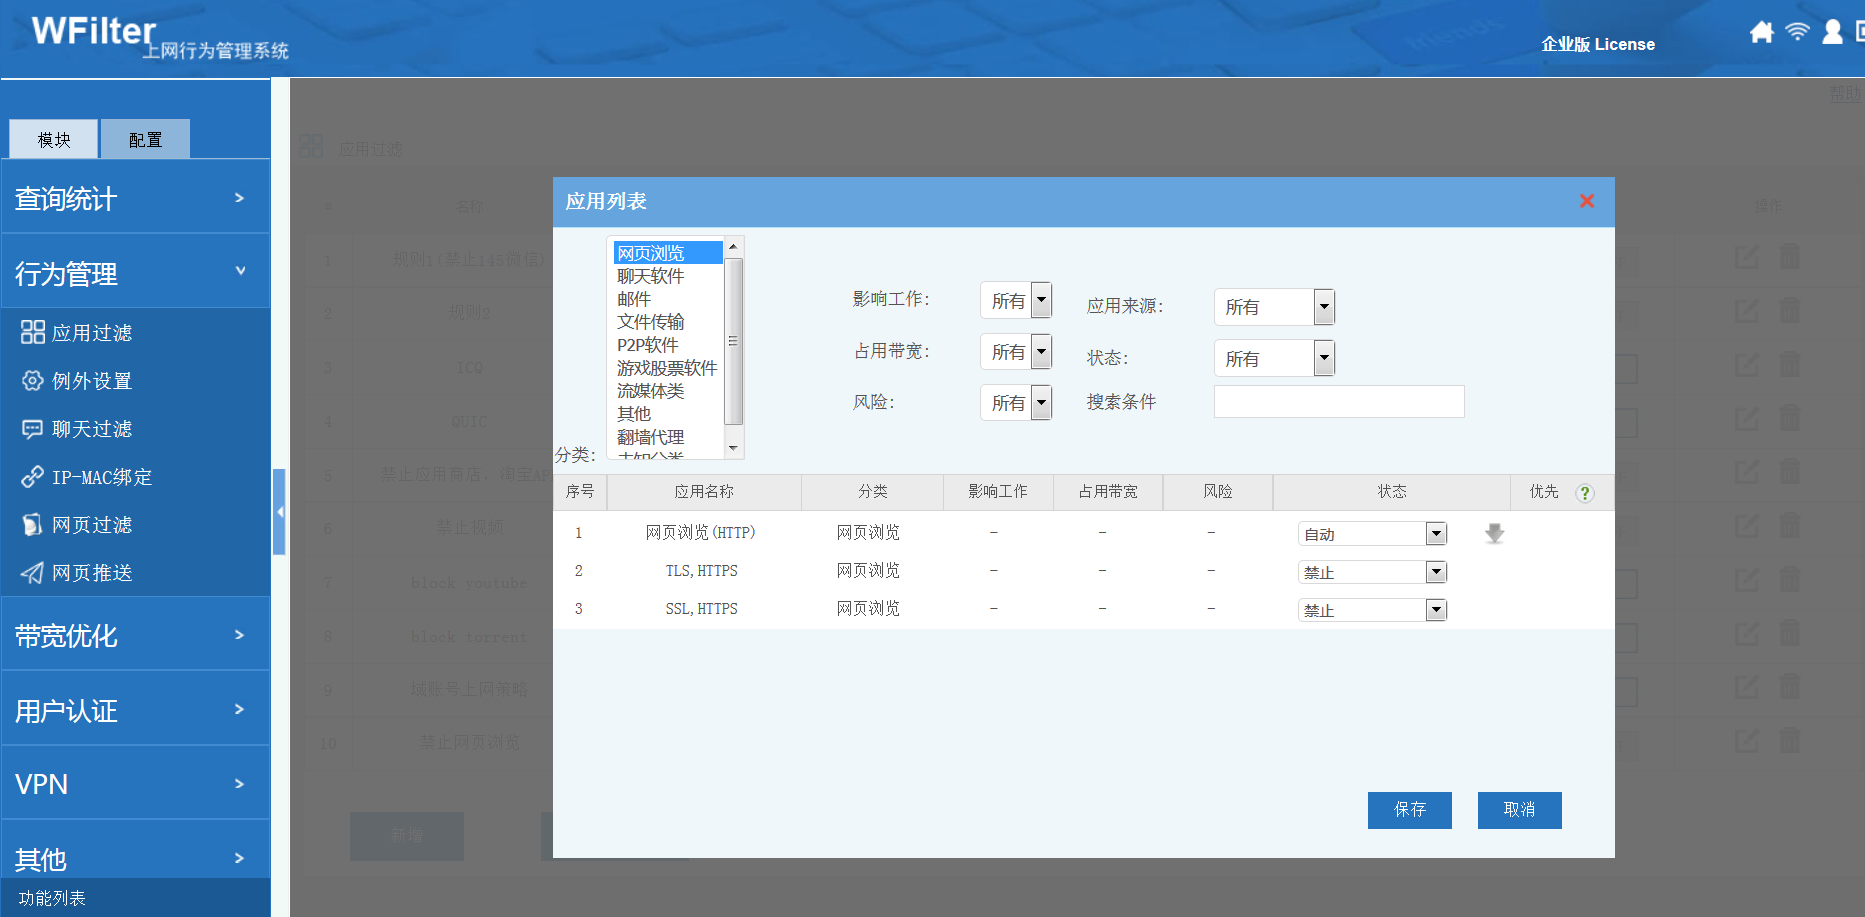Click the down arrow priority icon for HTTP row
The width and height of the screenshot is (1865, 917).
[1494, 534]
